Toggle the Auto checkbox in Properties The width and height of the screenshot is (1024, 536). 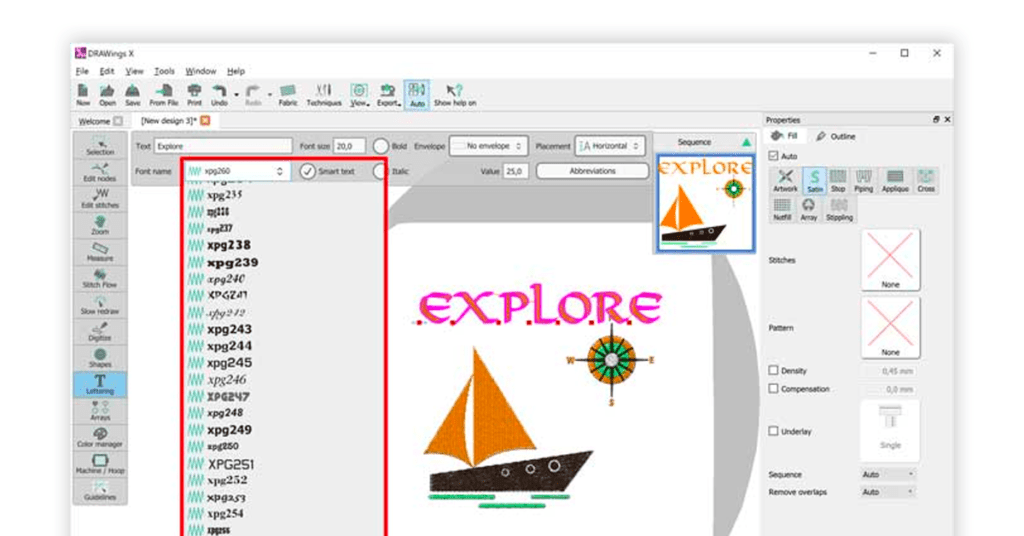point(773,156)
